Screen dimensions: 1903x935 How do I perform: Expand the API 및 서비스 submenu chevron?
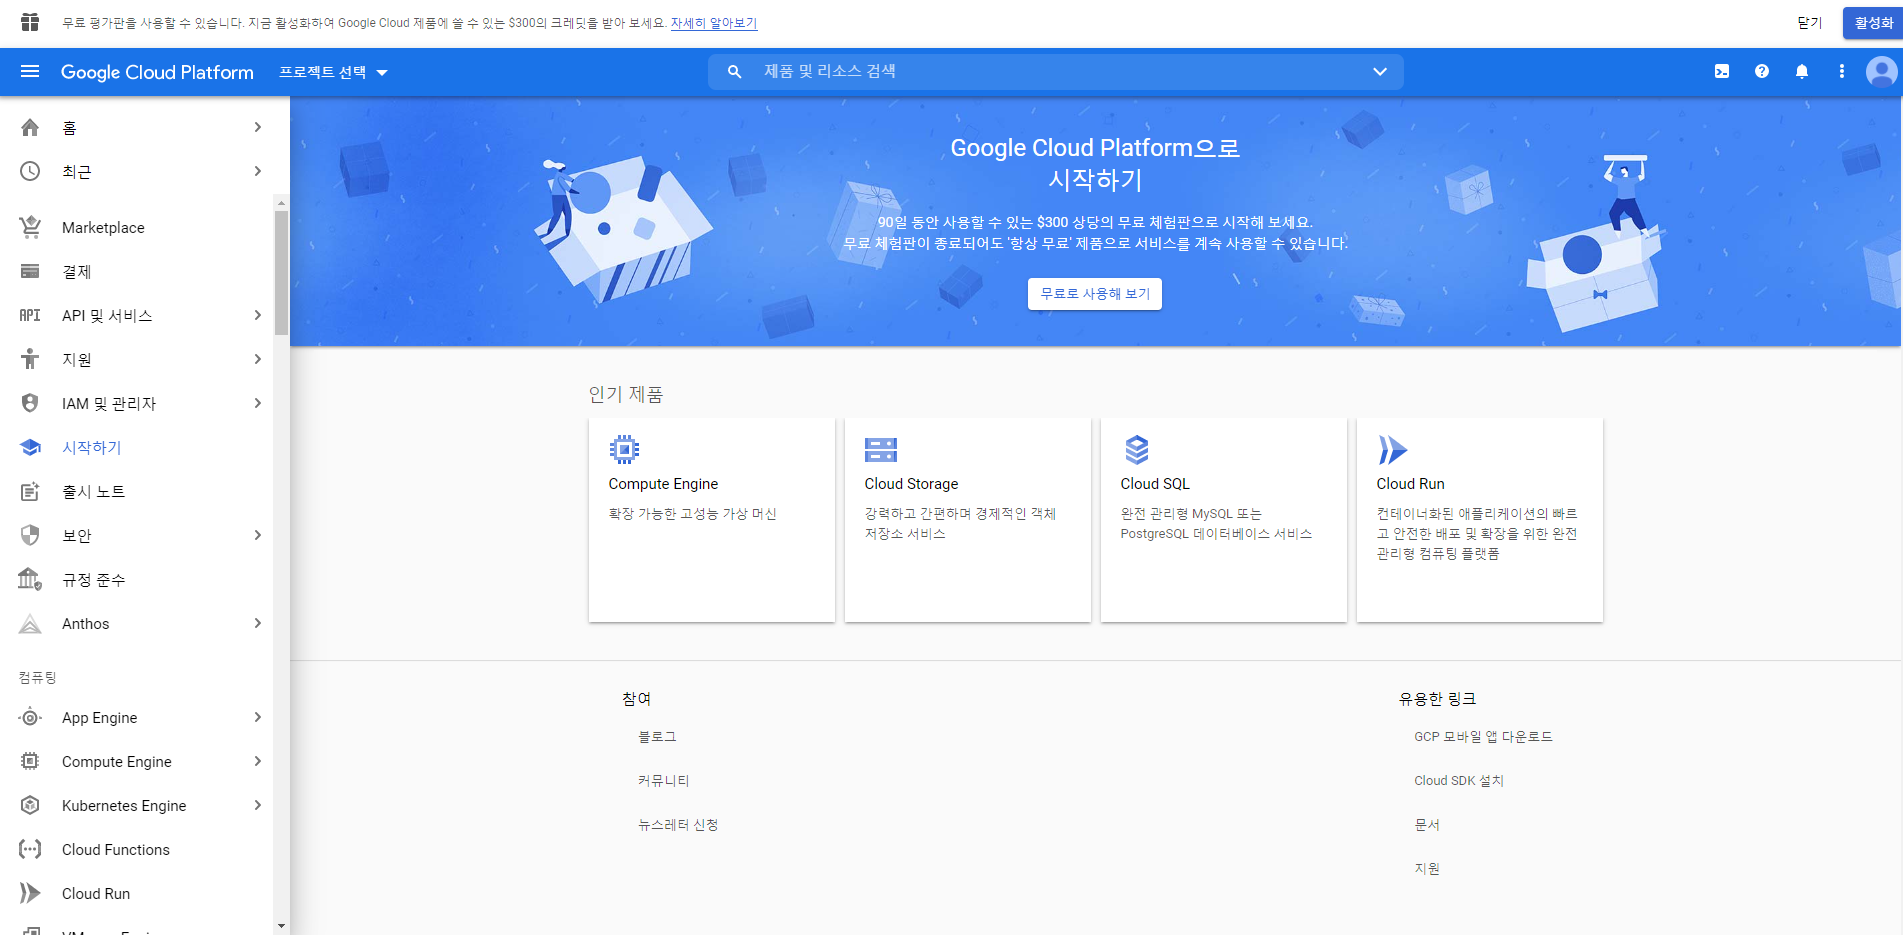pyautogui.click(x=258, y=316)
